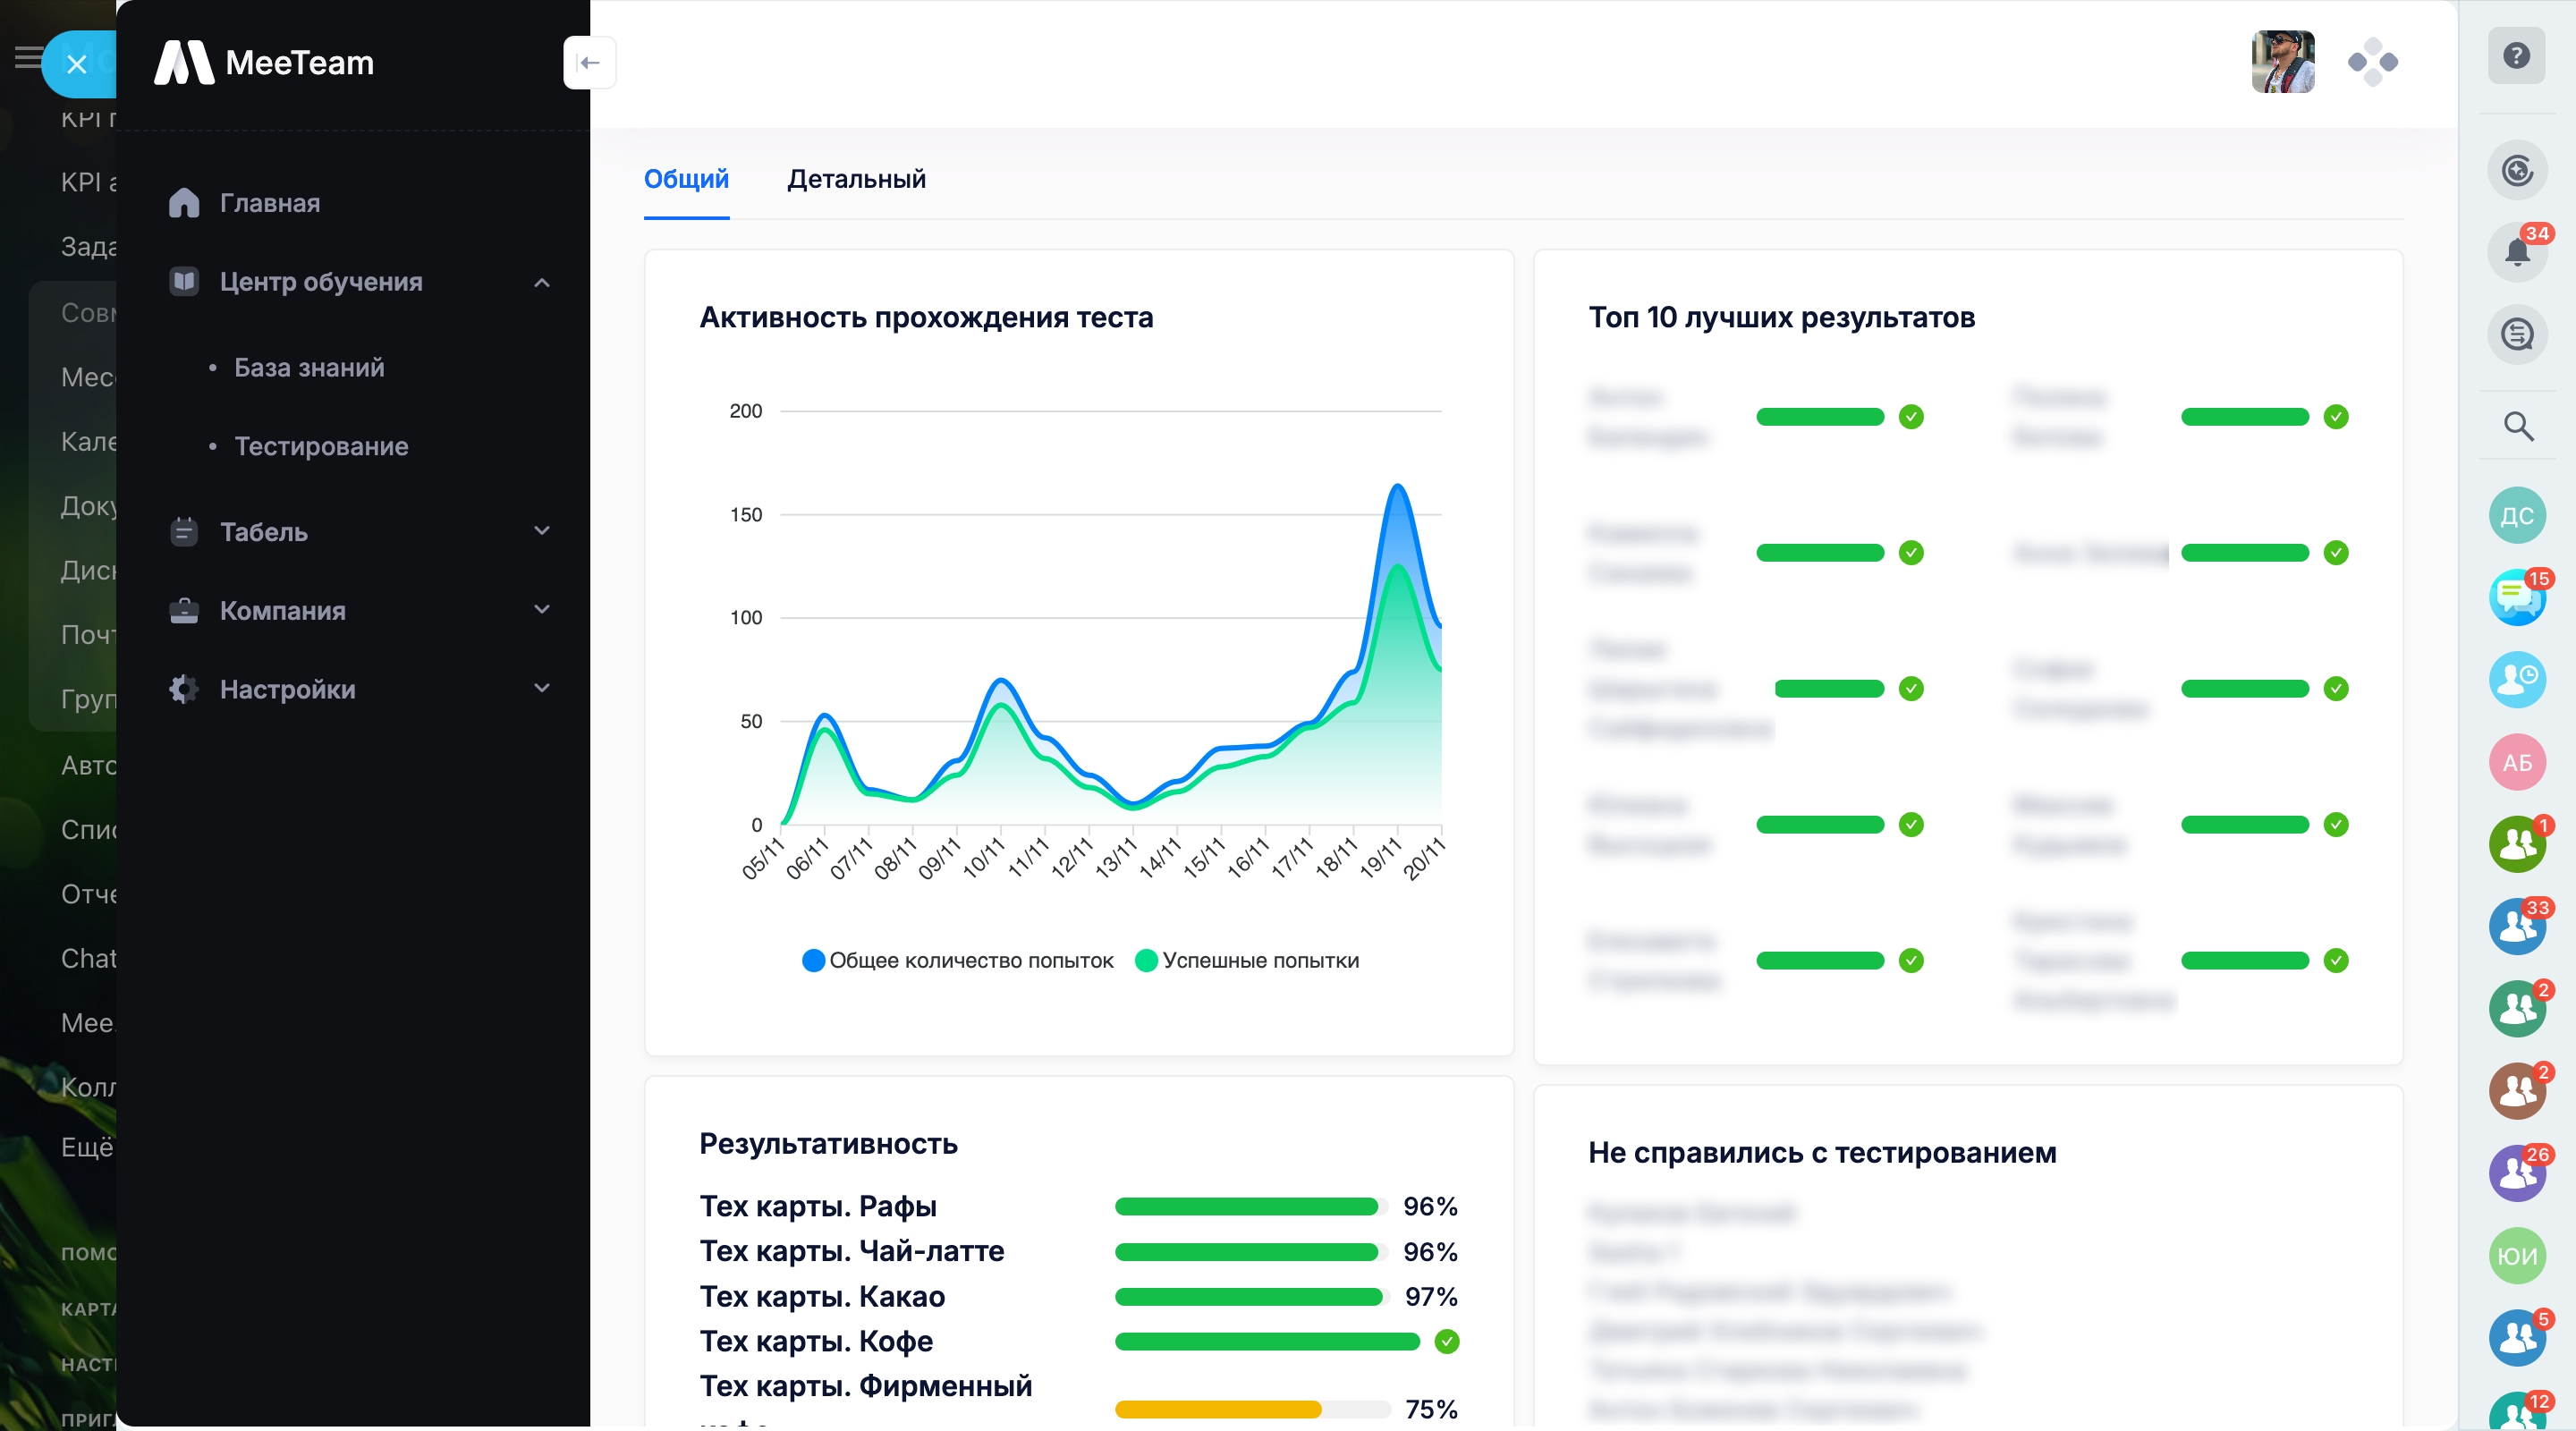
Task: Click the АБ pink contact avatar
Action: coord(2516,763)
